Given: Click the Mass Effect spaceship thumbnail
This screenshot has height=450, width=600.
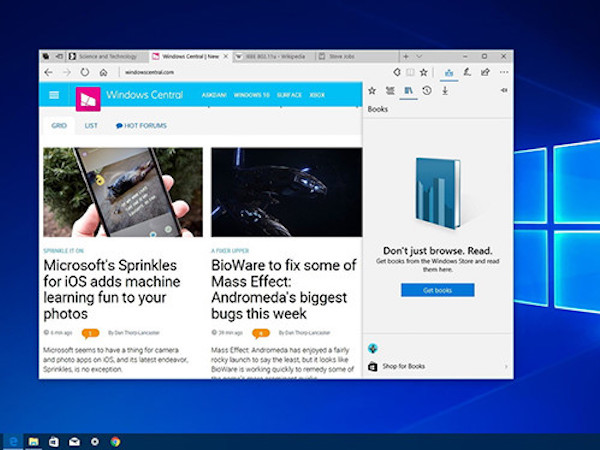Looking at the screenshot, I should pyautogui.click(x=287, y=192).
